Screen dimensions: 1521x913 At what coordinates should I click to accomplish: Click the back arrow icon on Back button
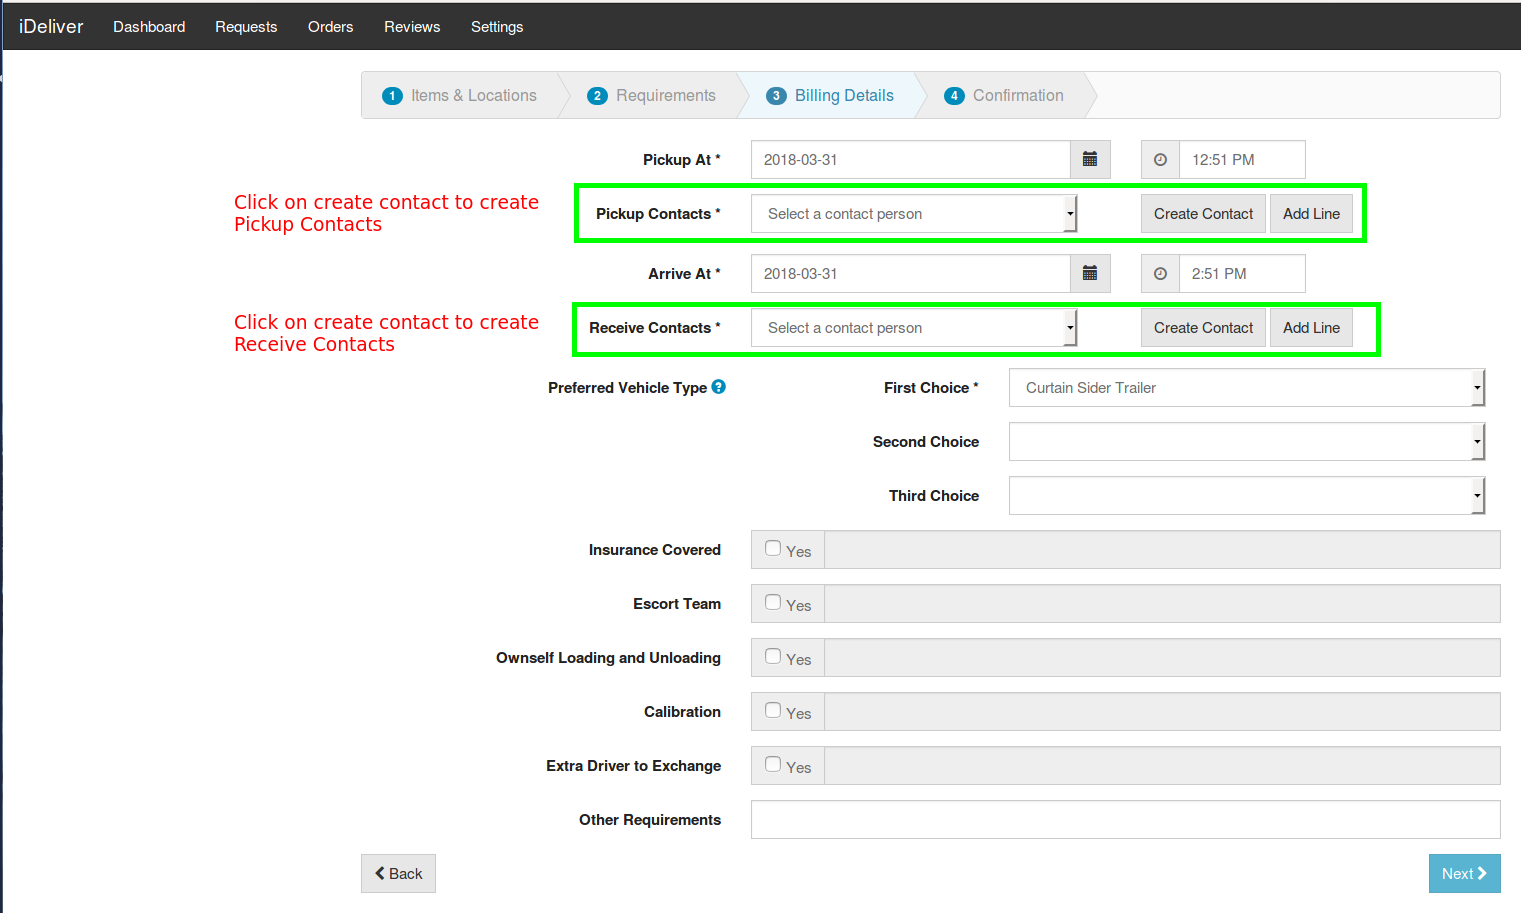[380, 873]
